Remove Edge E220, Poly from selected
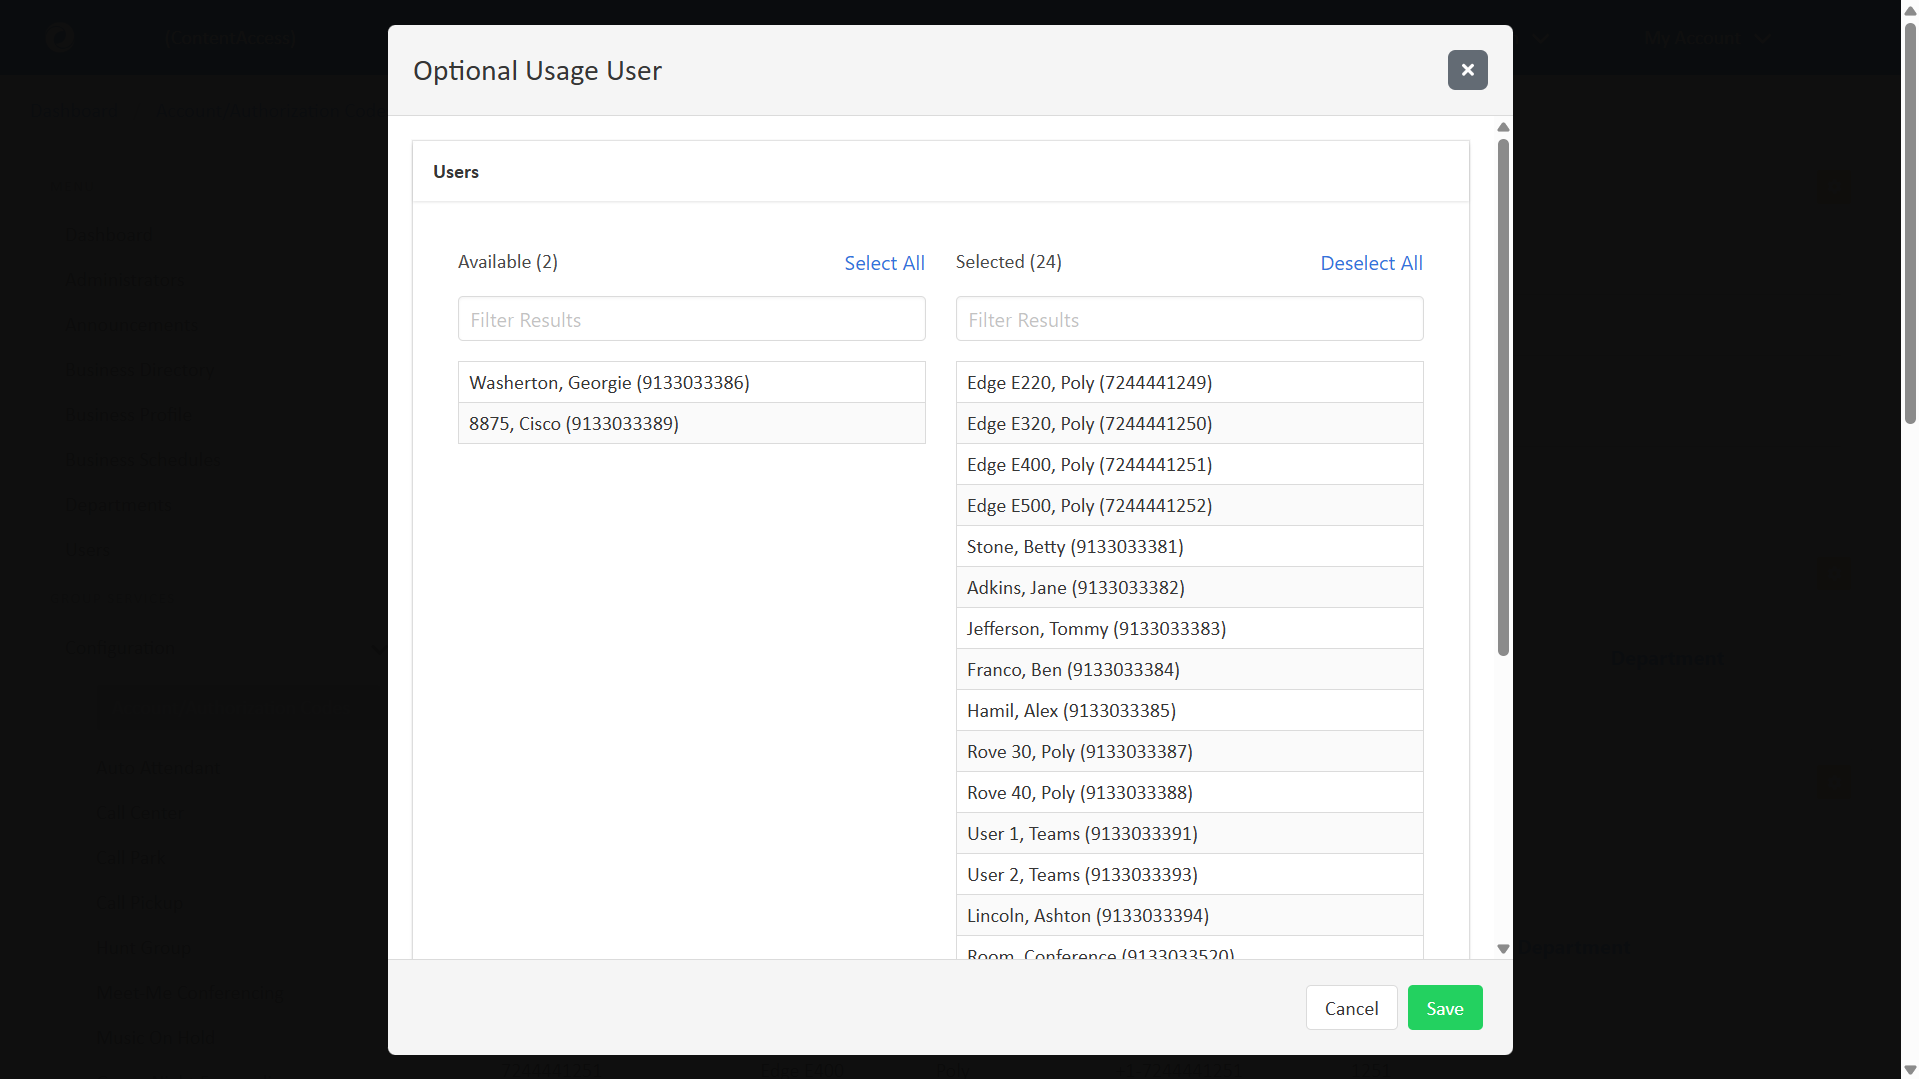Viewport: 1919px width, 1079px height. 1189,382
